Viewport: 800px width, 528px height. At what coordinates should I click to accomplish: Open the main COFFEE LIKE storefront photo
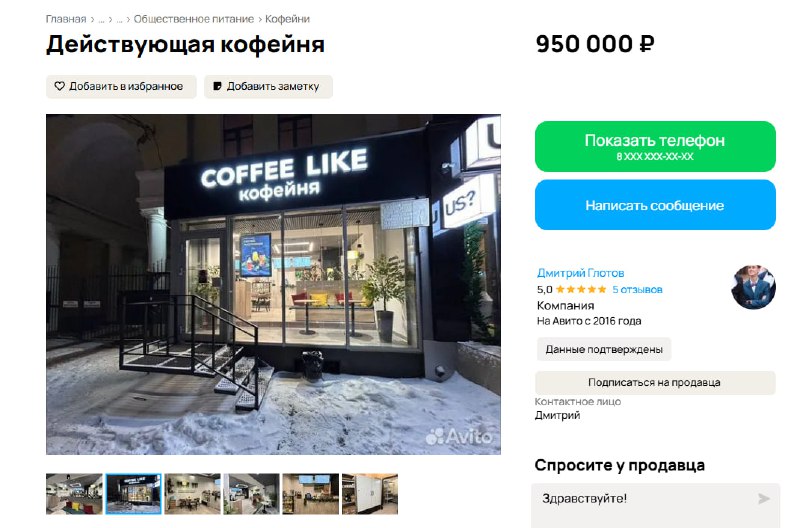(x=273, y=284)
